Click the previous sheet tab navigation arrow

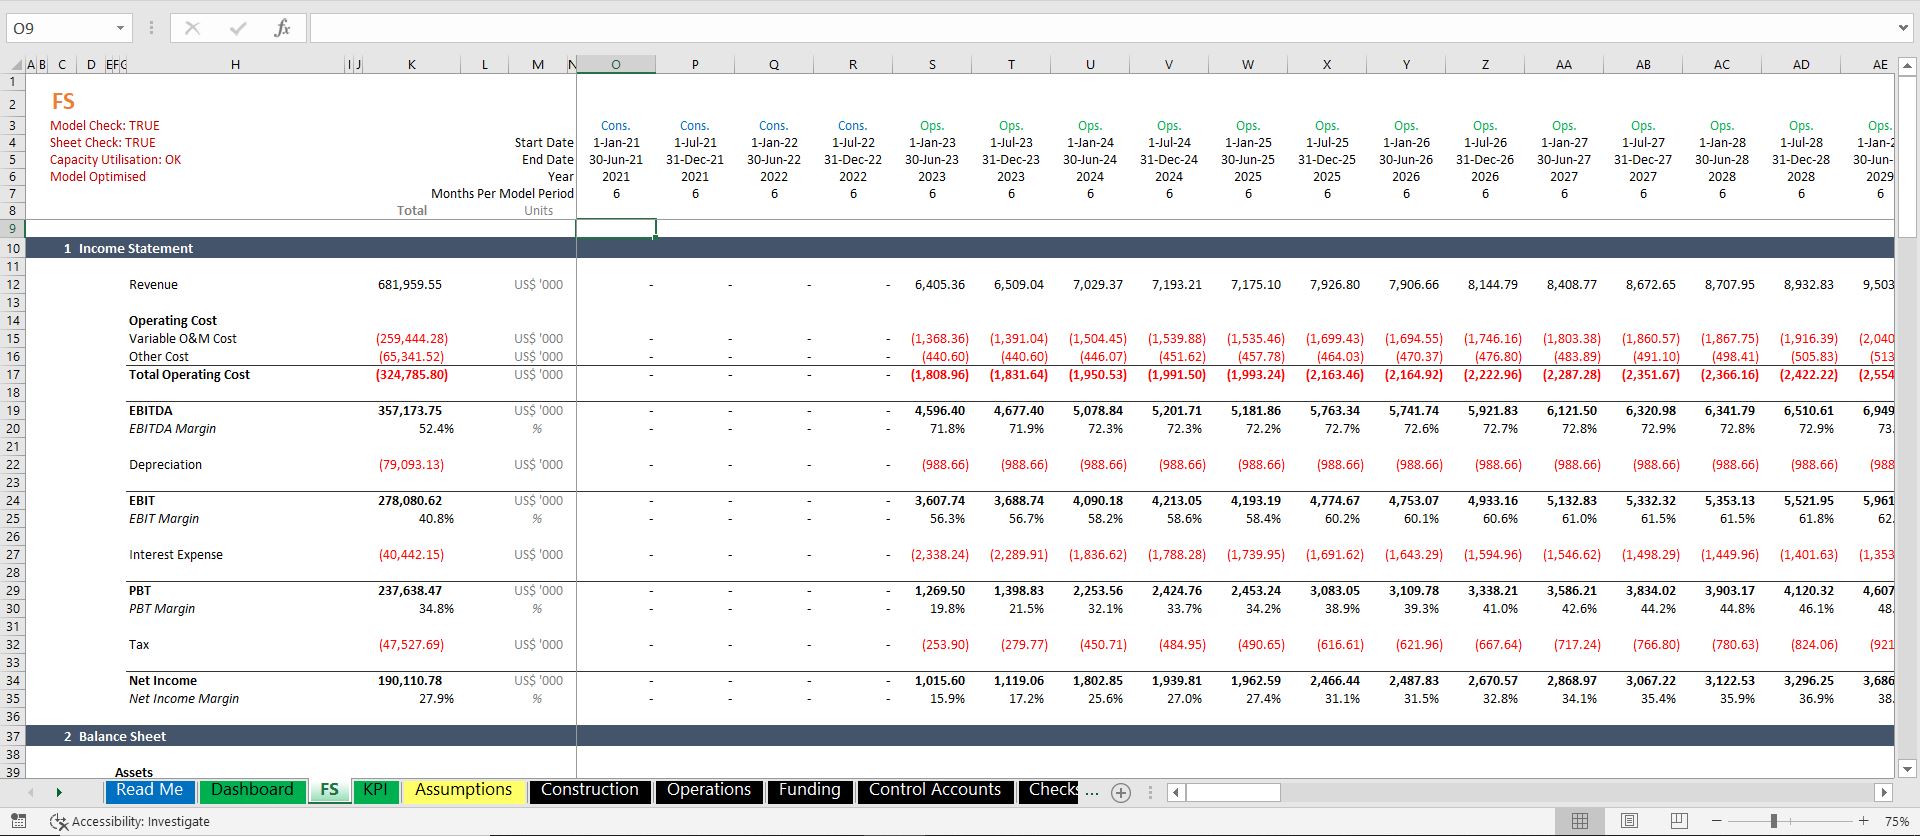point(31,792)
